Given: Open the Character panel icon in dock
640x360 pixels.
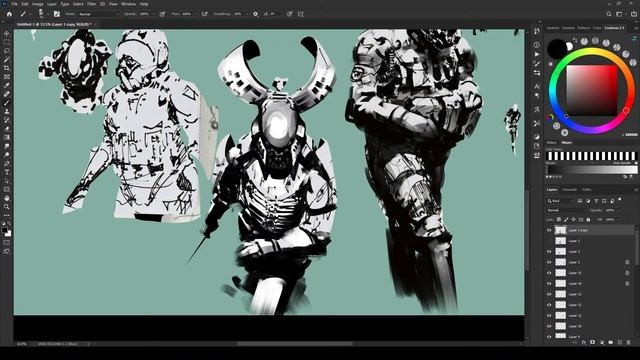Looking at the screenshot, I should pos(537,86).
